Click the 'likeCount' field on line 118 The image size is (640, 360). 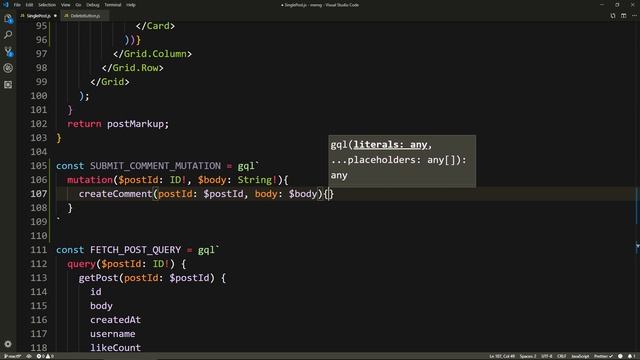coord(116,348)
